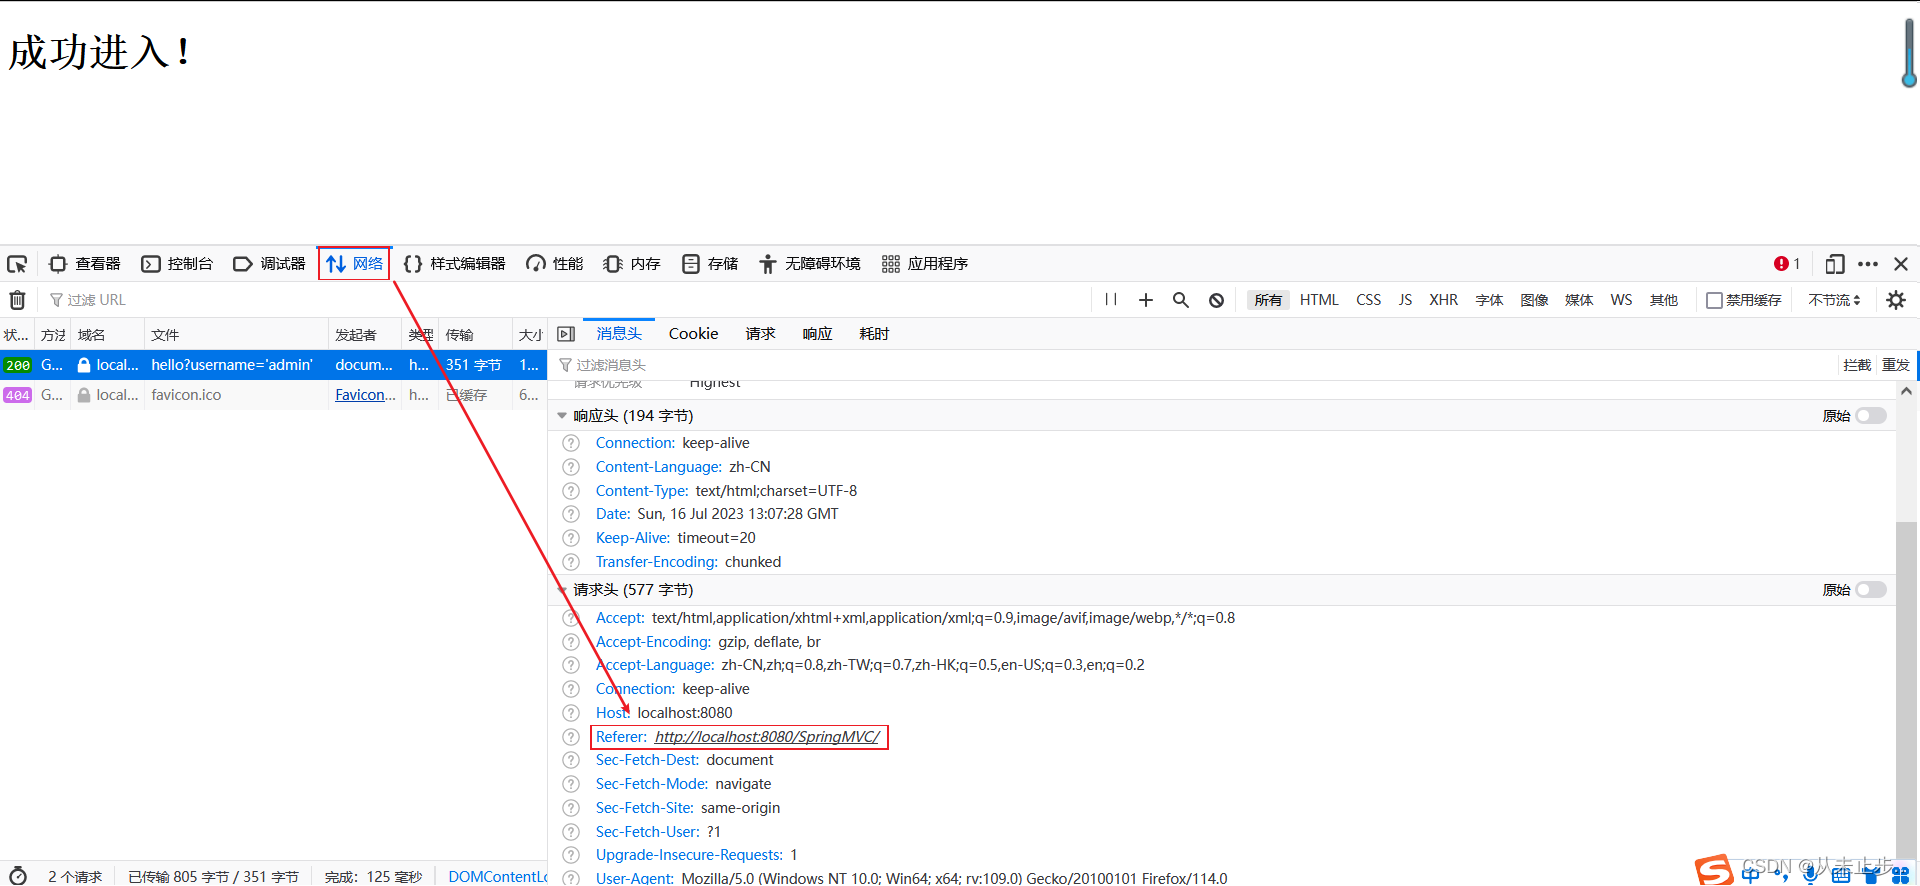Select the 所有 filter button
The image size is (1920, 886).
[1268, 300]
